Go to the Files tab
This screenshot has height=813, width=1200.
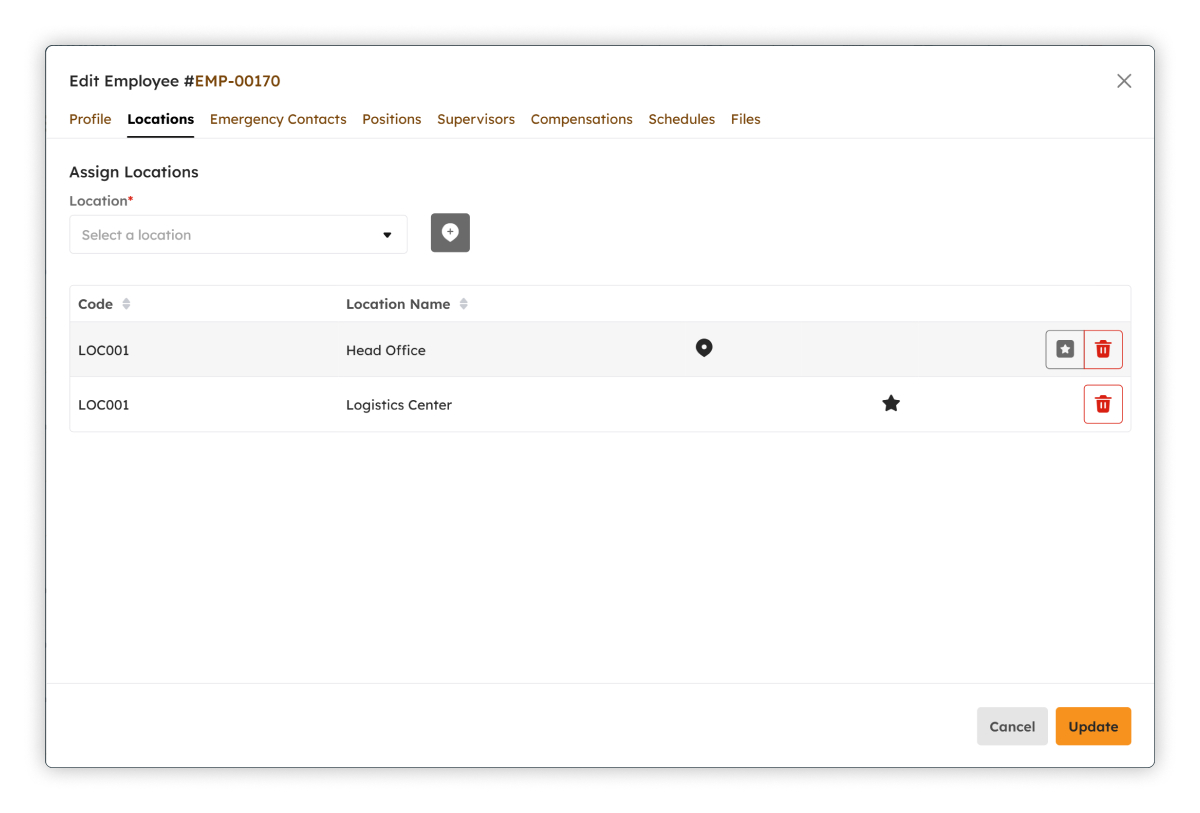tap(746, 119)
